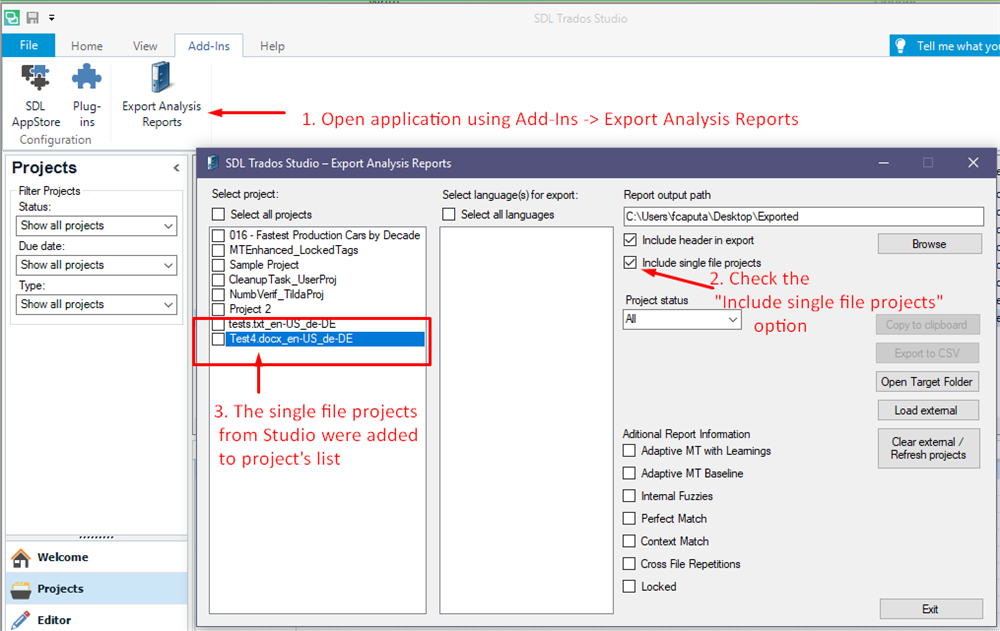The image size is (1000, 631).
Task: Switch to Editor view via pencil icon
Action: 21,620
